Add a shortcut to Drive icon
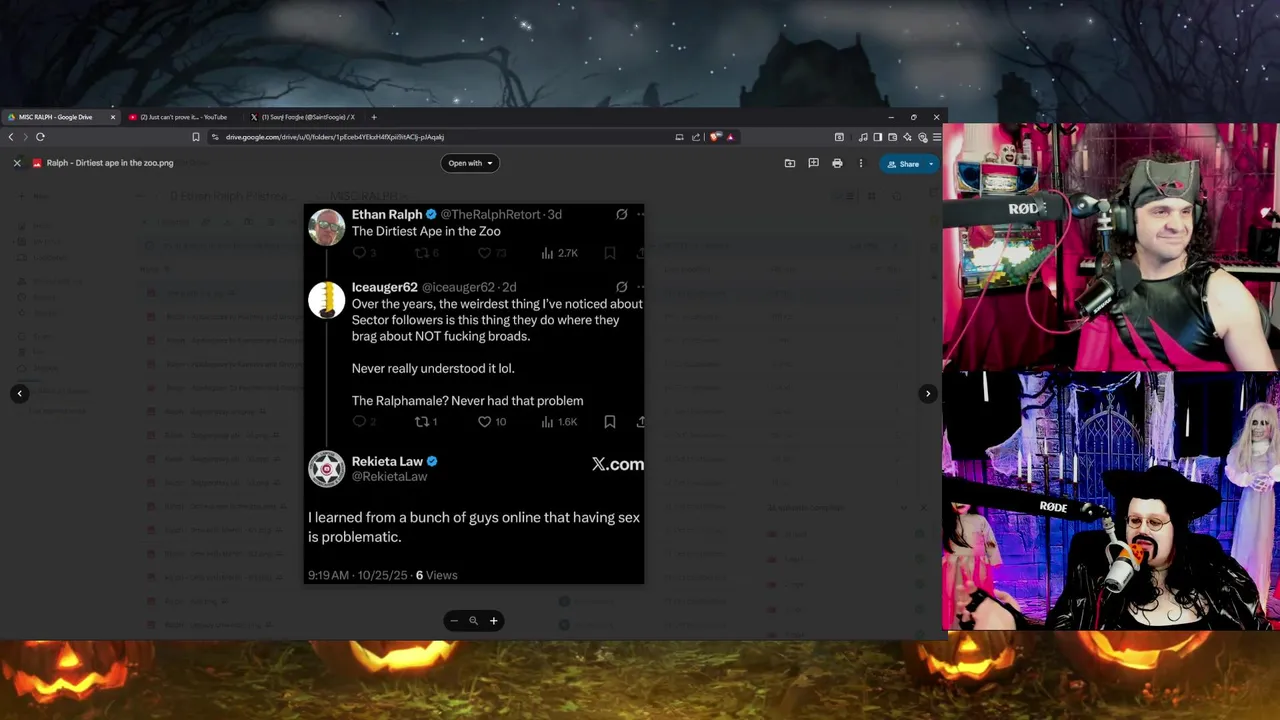Screen dimensions: 1280x720 [x=790, y=163]
